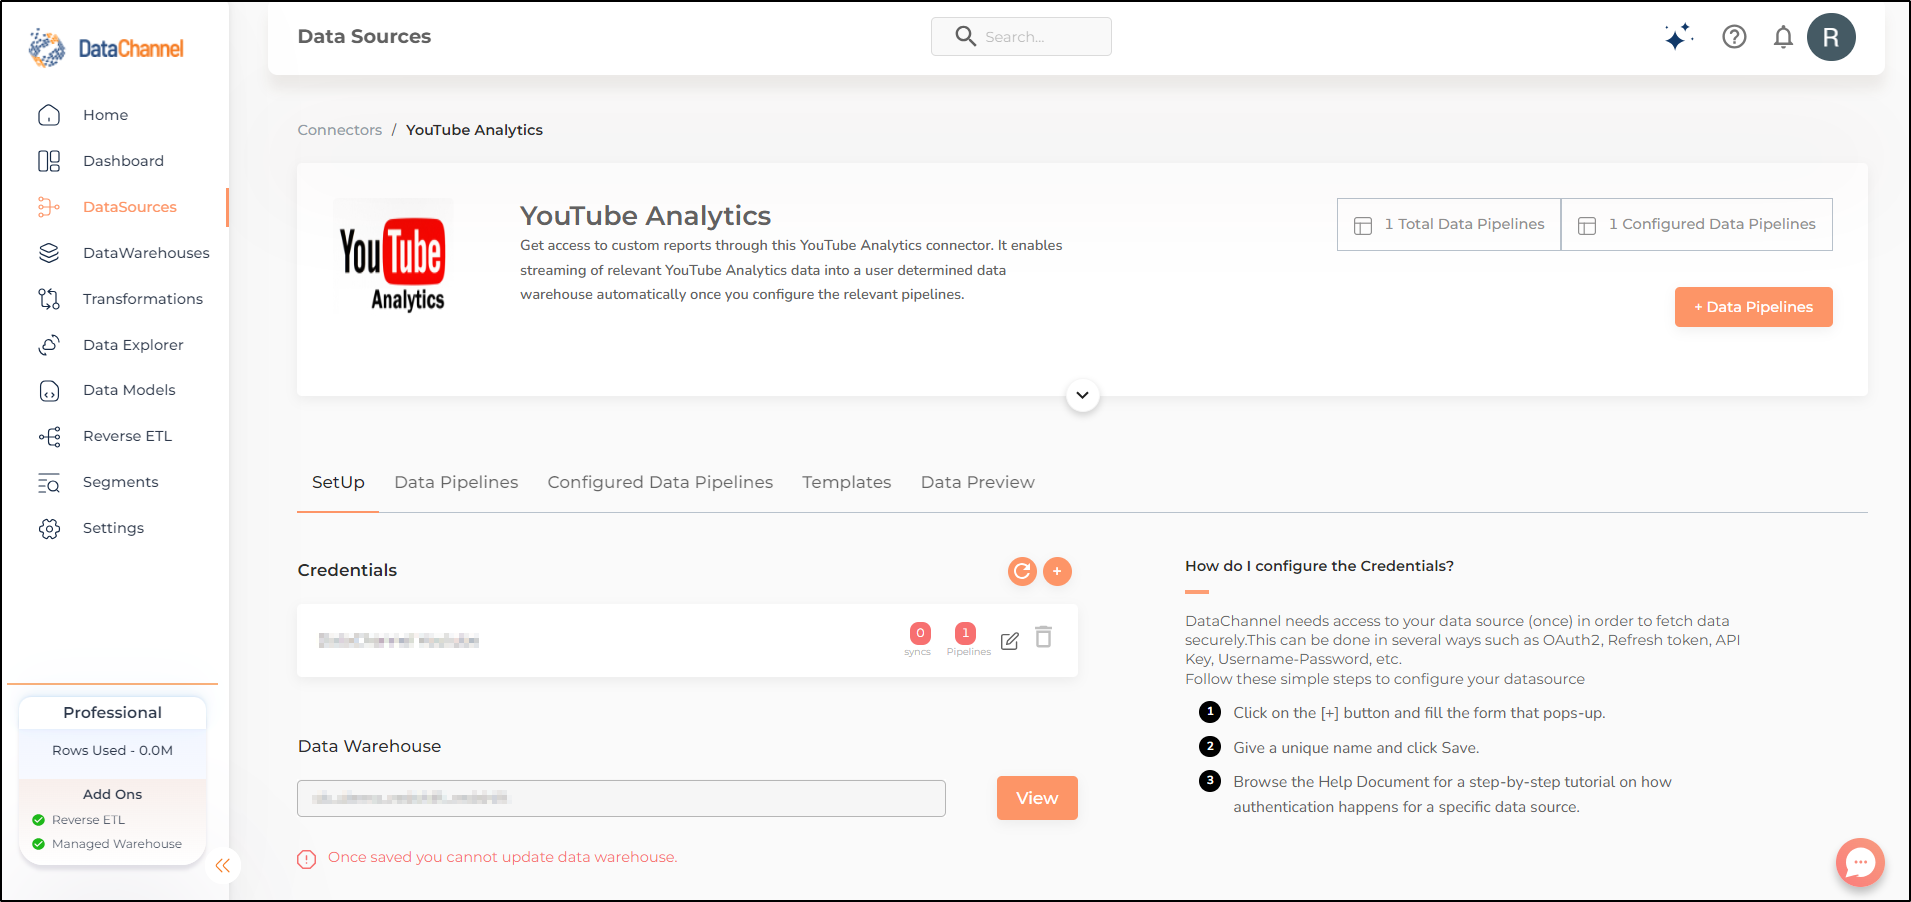Open the Home page icon
The height and width of the screenshot is (902, 1911).
tap(49, 115)
